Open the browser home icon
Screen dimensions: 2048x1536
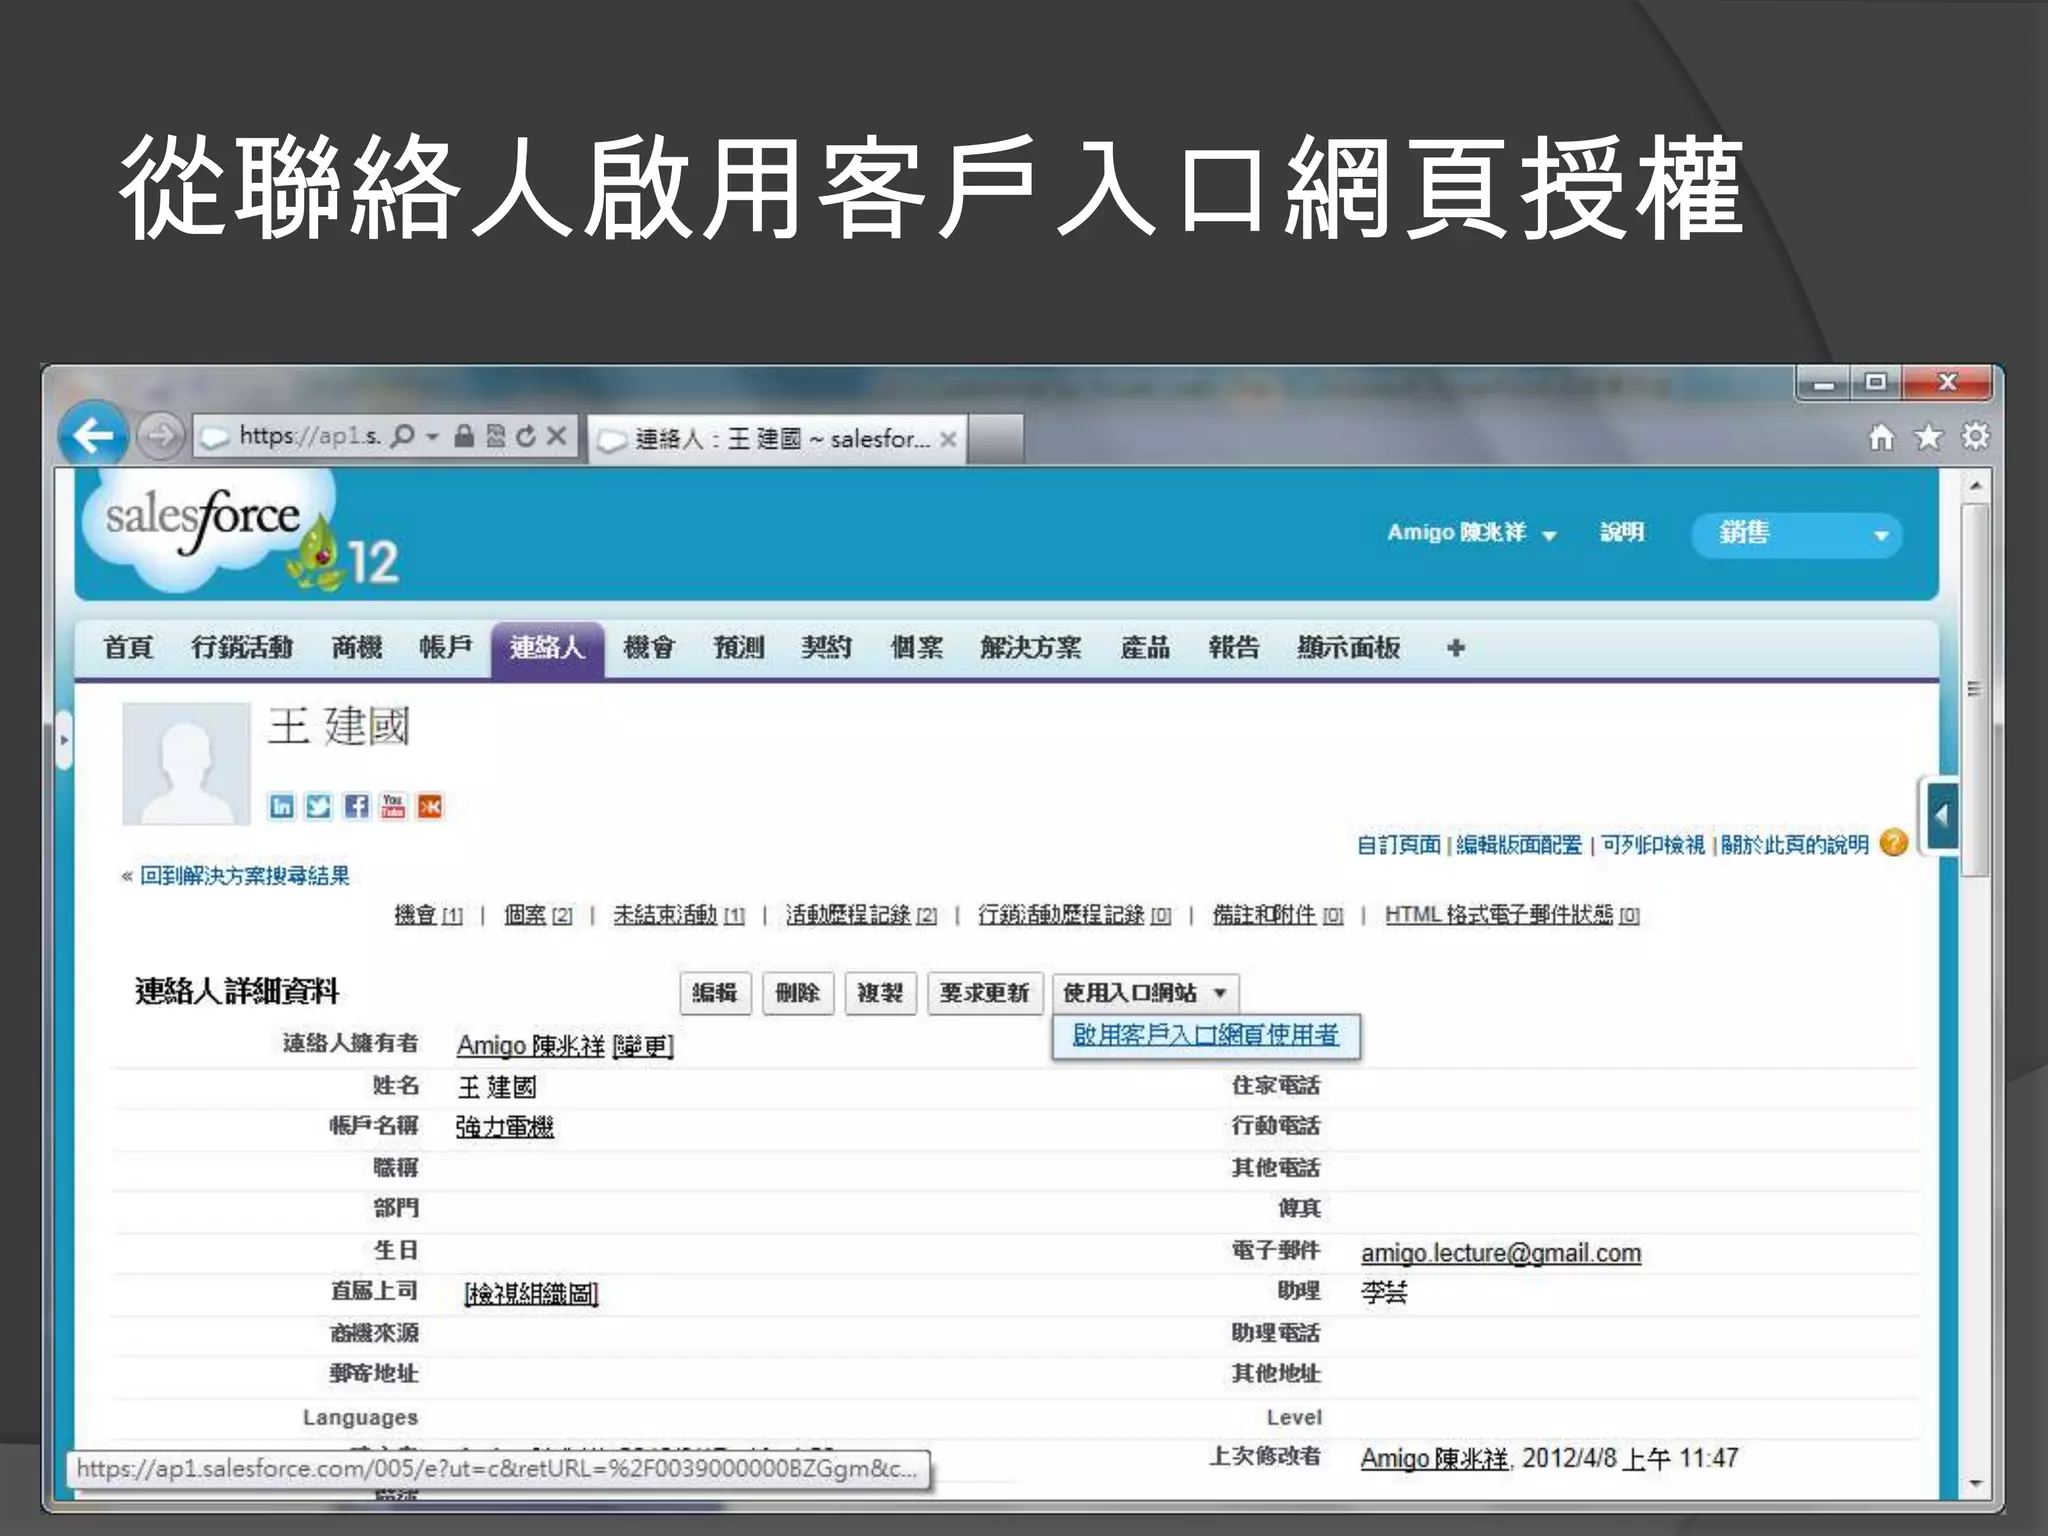pyautogui.click(x=1881, y=437)
